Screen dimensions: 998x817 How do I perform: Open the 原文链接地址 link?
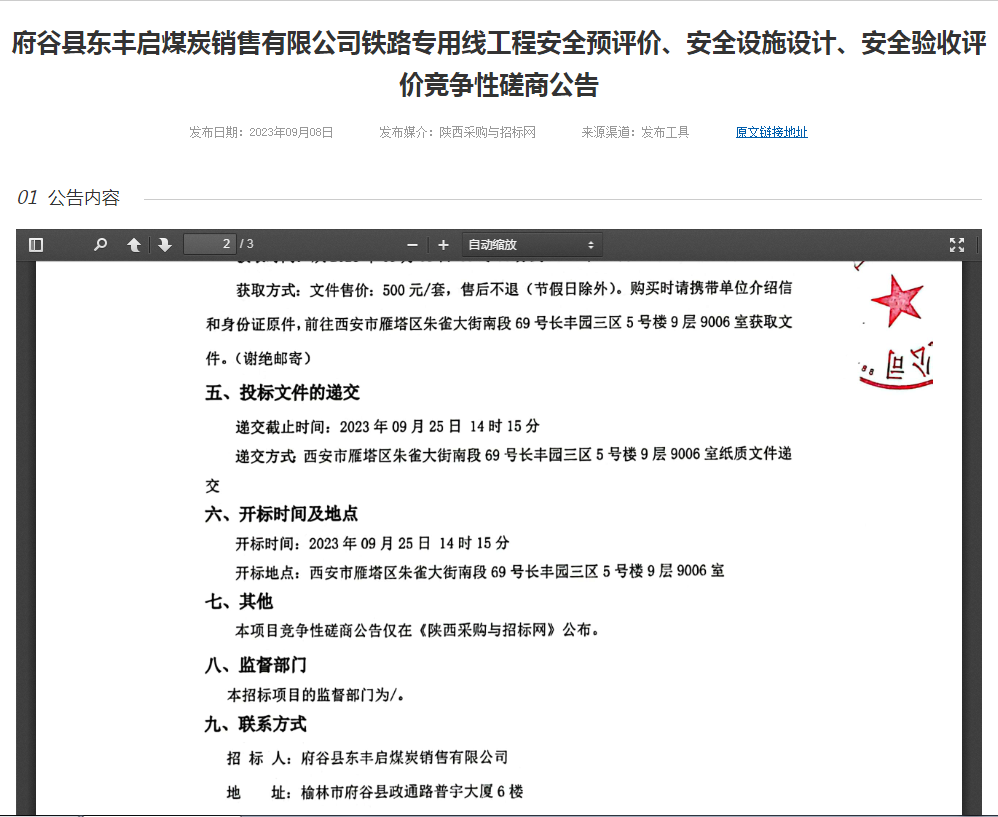tap(771, 132)
